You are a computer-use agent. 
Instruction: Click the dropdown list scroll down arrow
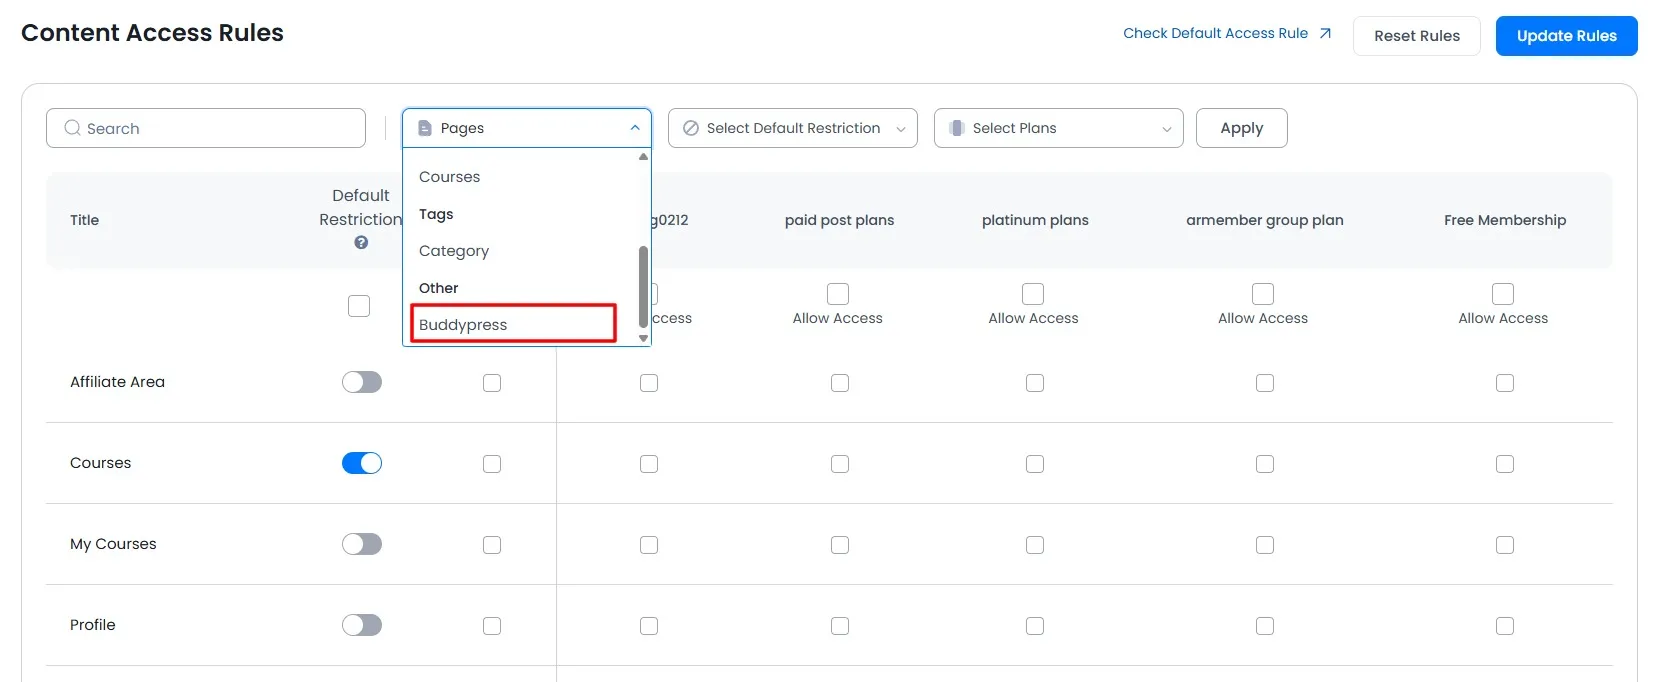643,338
